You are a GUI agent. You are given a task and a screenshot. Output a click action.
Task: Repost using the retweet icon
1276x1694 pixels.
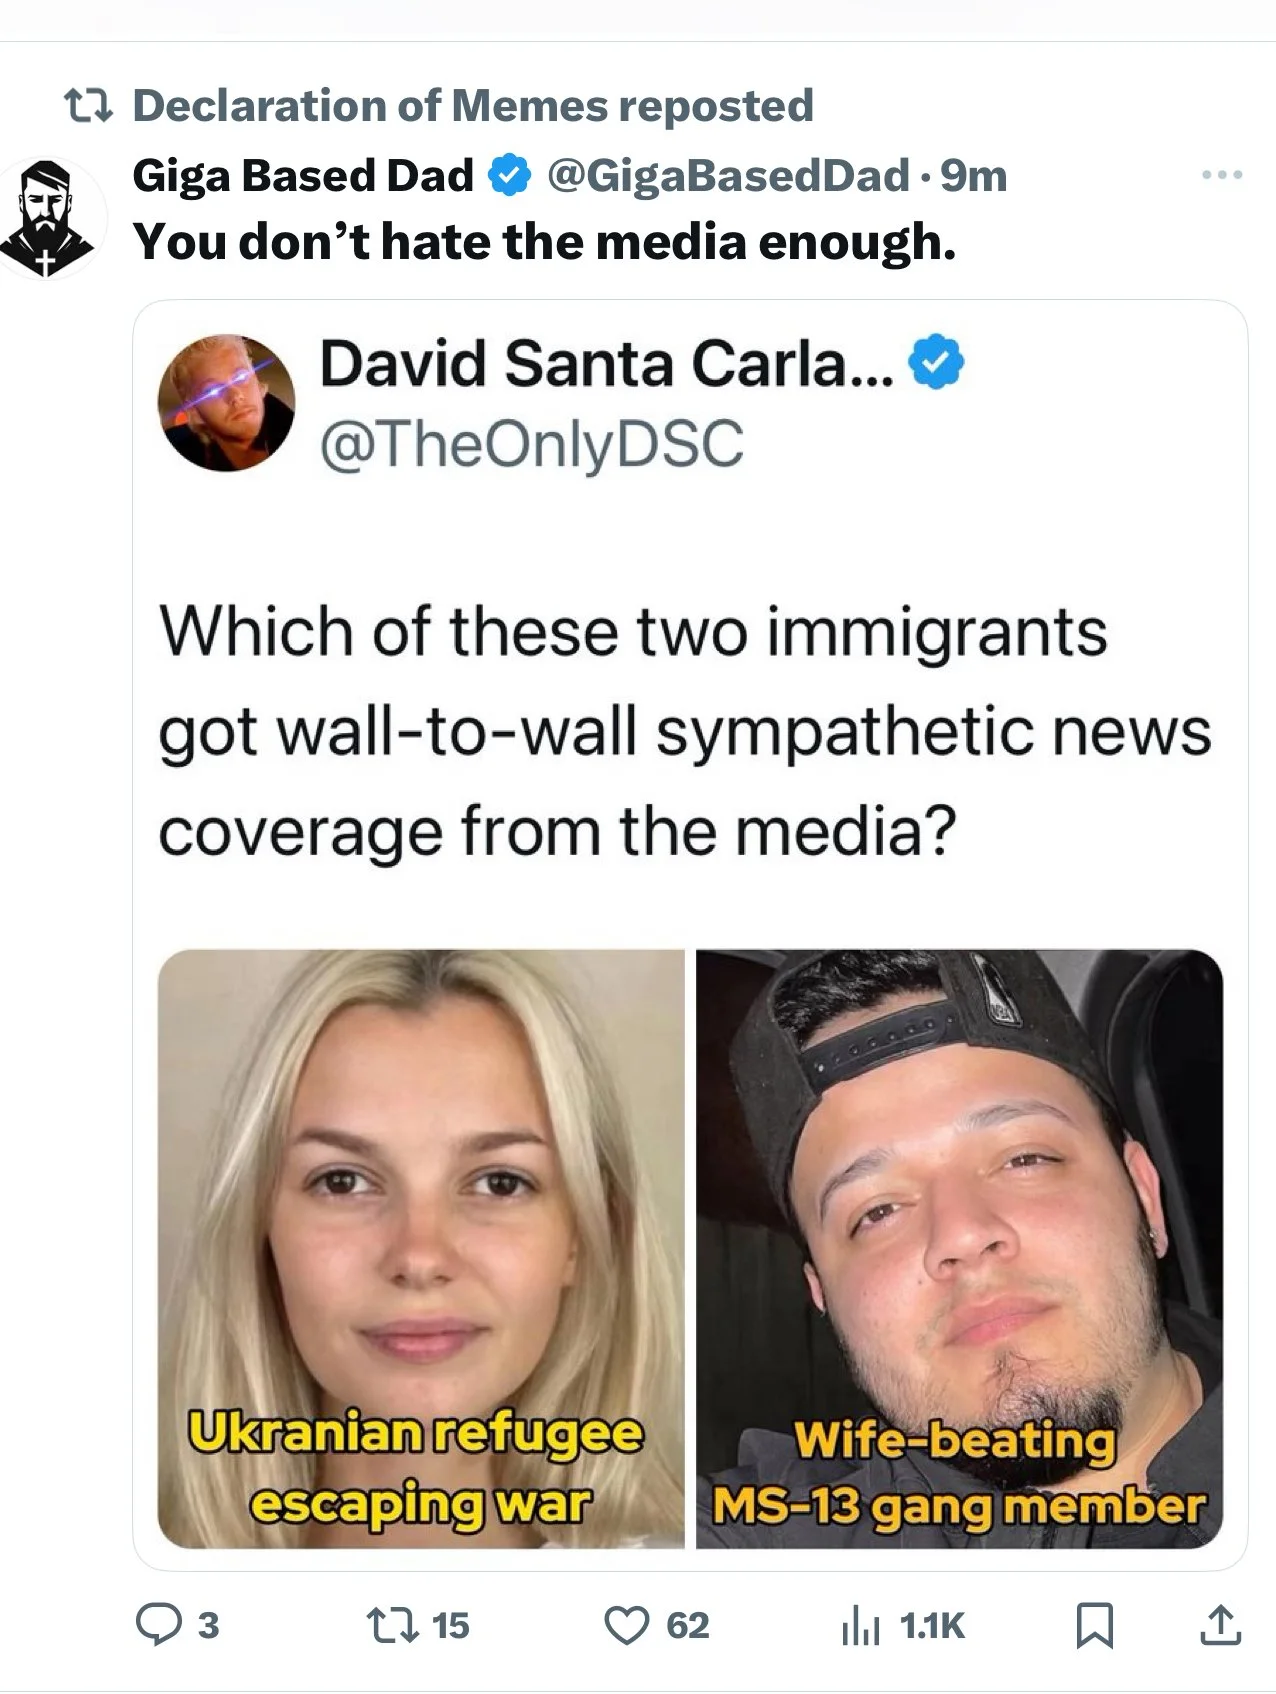pyautogui.click(x=390, y=1625)
